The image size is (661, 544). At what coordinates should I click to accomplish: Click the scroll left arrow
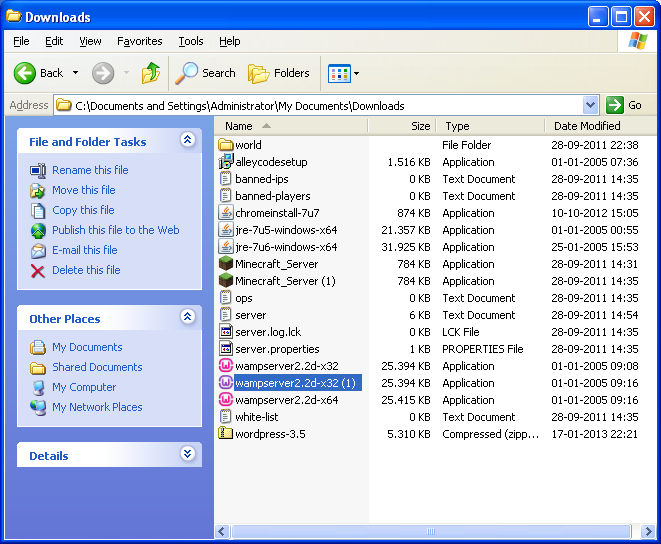pos(222,531)
